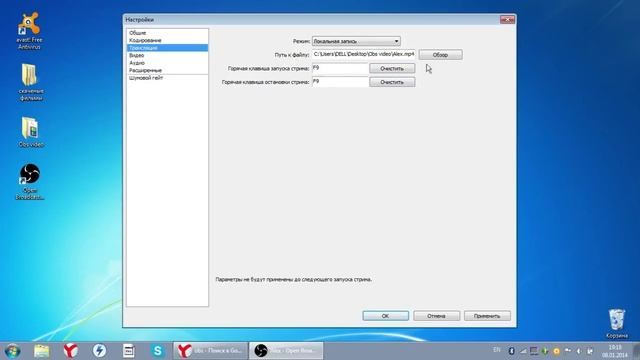Select Аудио settings category
This screenshot has width=640, height=360.
[167, 63]
